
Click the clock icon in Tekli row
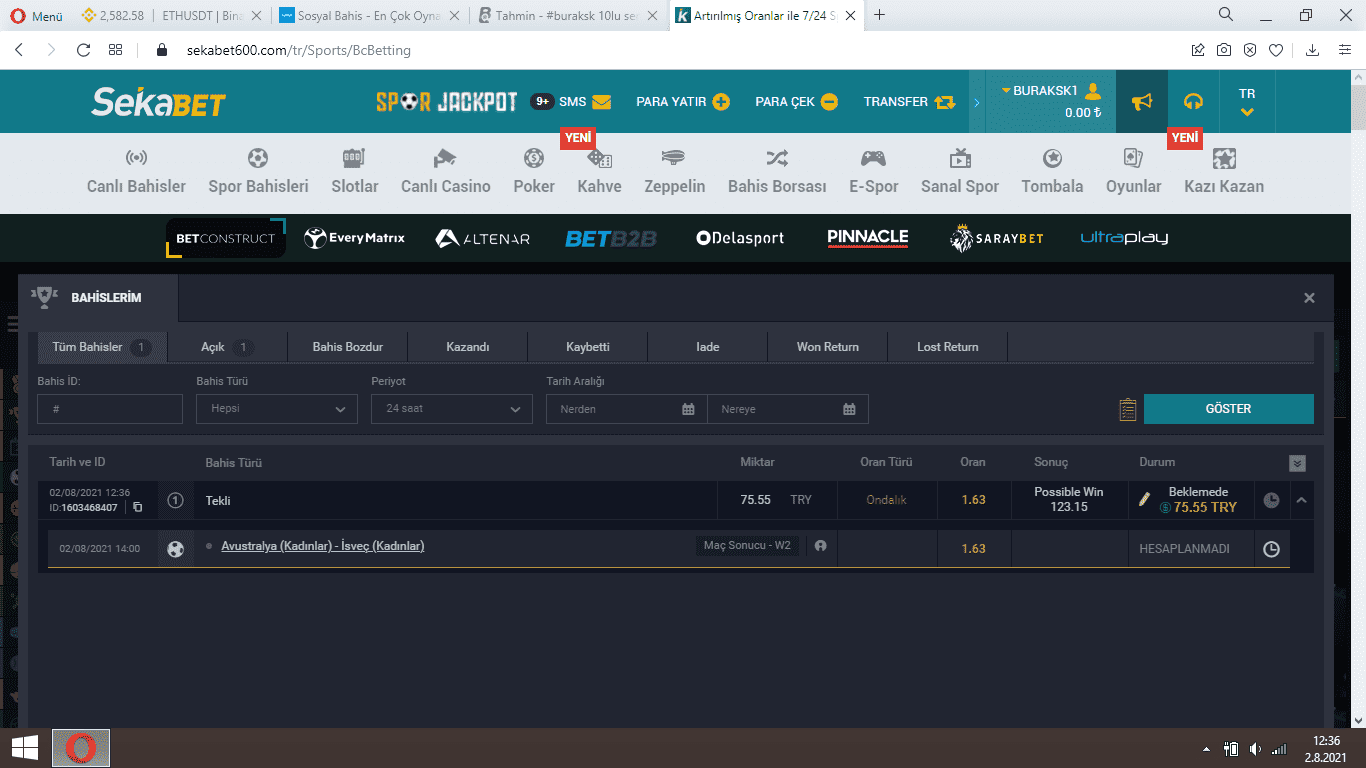click(x=1271, y=500)
